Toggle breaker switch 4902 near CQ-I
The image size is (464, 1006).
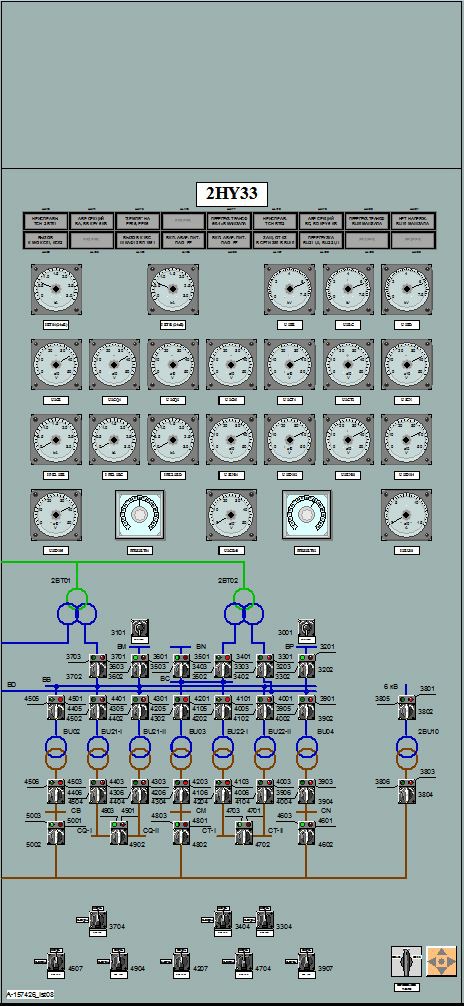click(x=119, y=833)
